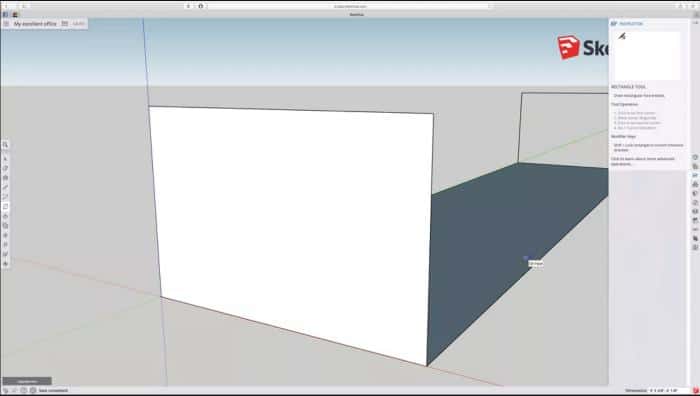
Task: Select the Orbit tool at toolbar bottom
Action: point(5,264)
